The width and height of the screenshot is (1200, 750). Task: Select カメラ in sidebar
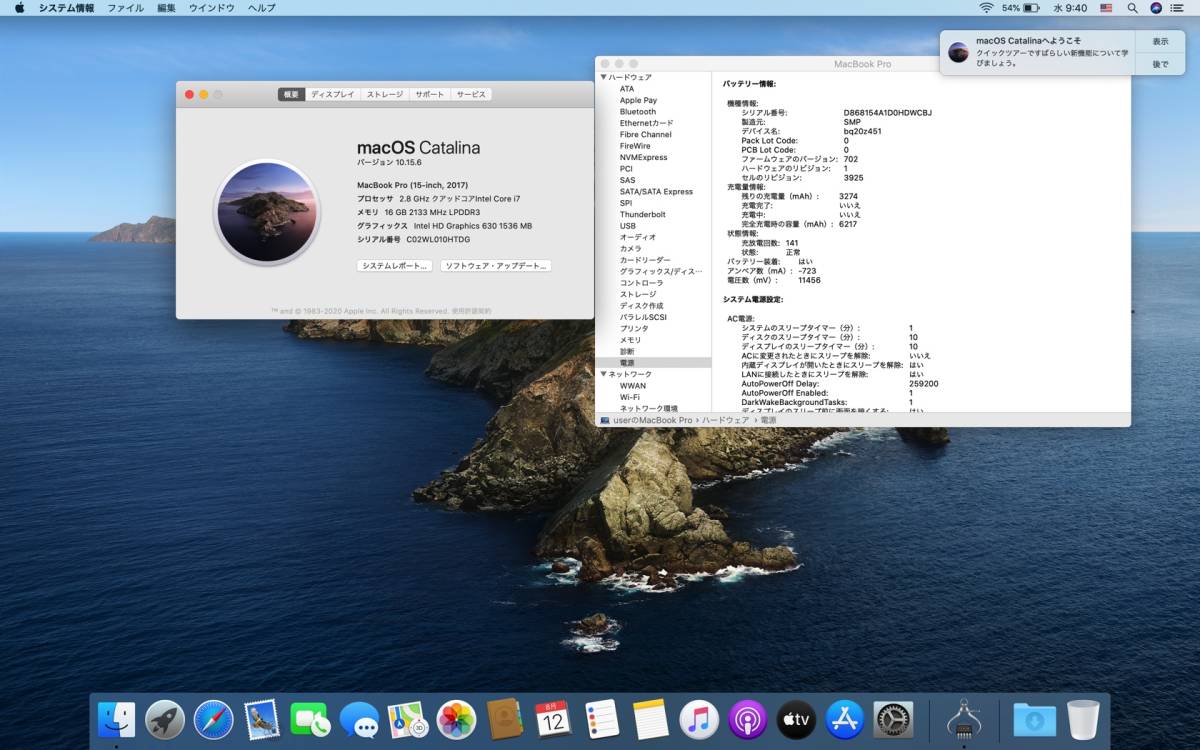click(631, 248)
